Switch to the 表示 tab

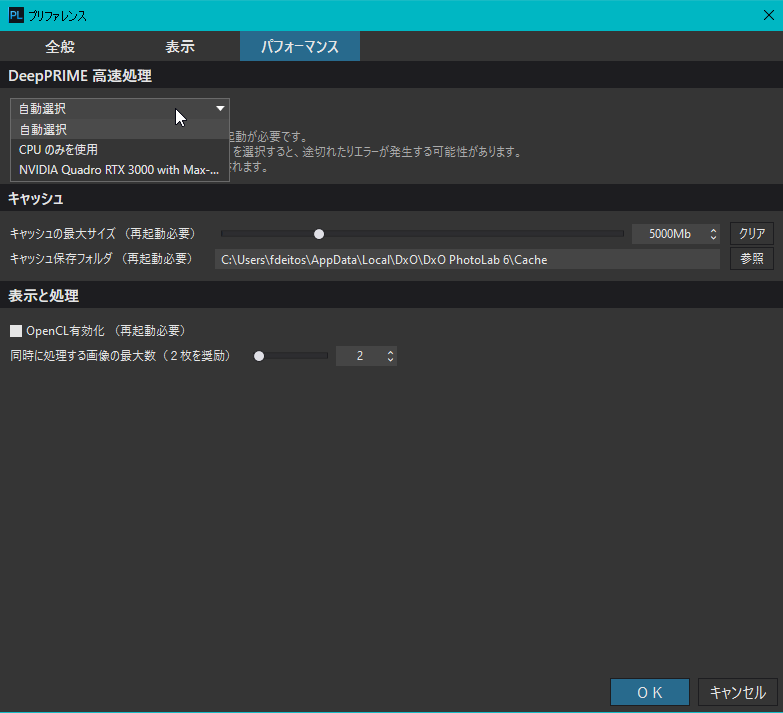click(x=180, y=46)
